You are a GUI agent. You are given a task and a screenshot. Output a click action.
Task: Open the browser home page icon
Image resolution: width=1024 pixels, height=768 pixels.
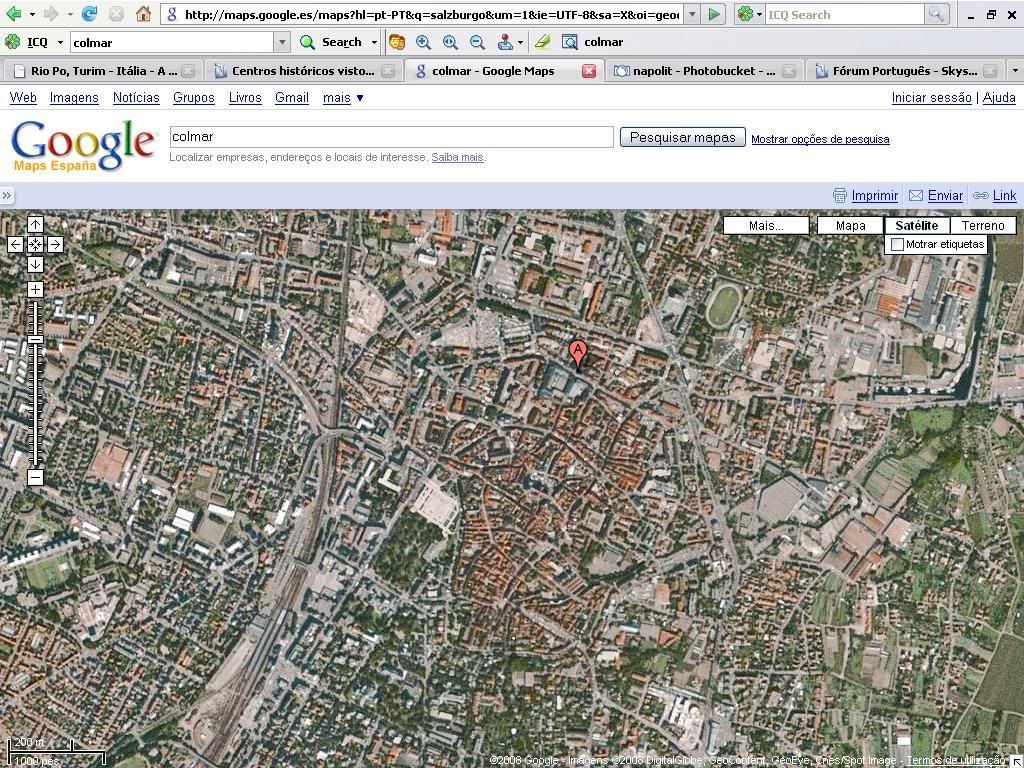143,14
